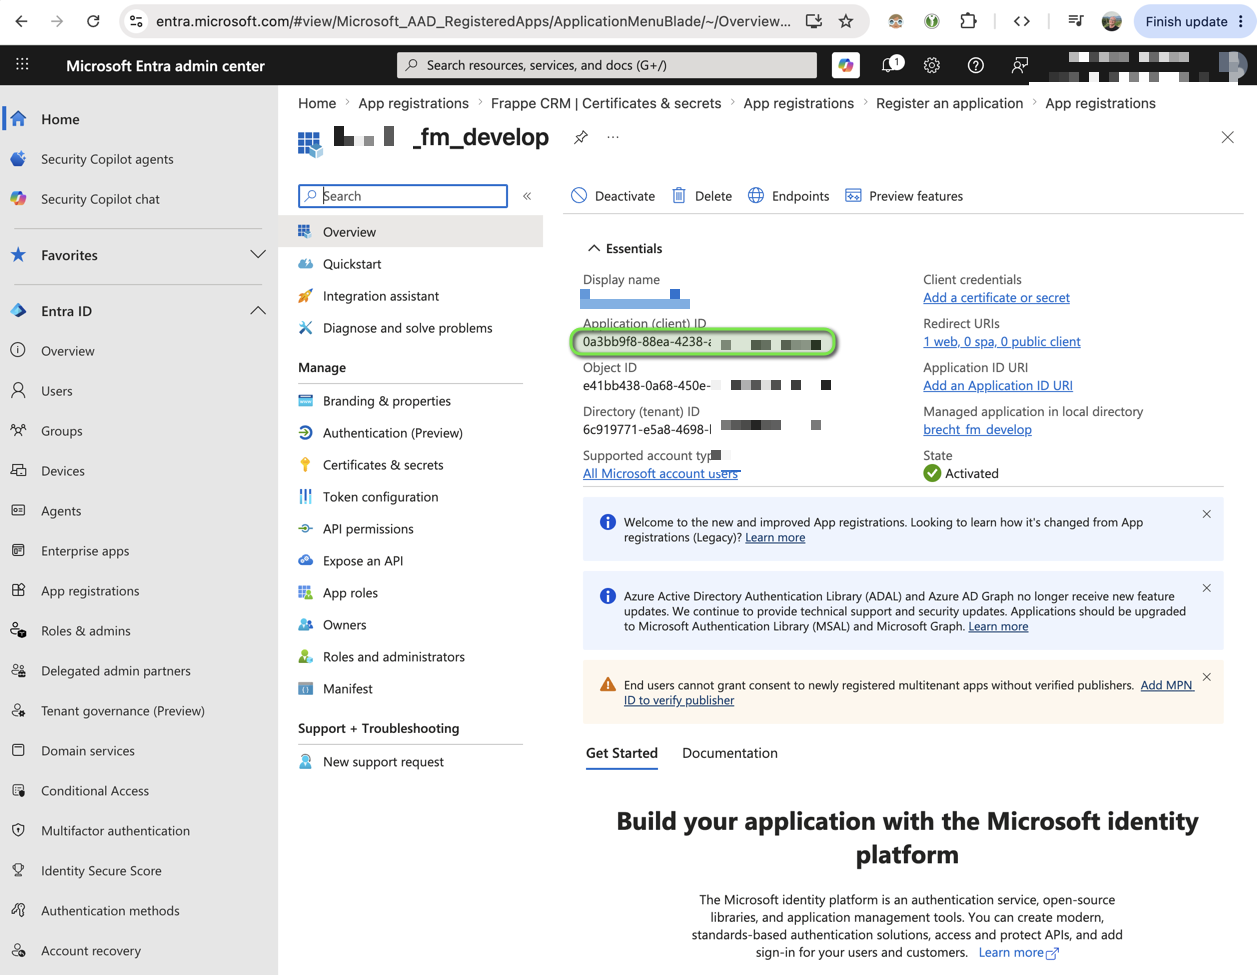Dismiss the welcome App registrations notice
This screenshot has height=975, width=1257.
click(x=1206, y=514)
